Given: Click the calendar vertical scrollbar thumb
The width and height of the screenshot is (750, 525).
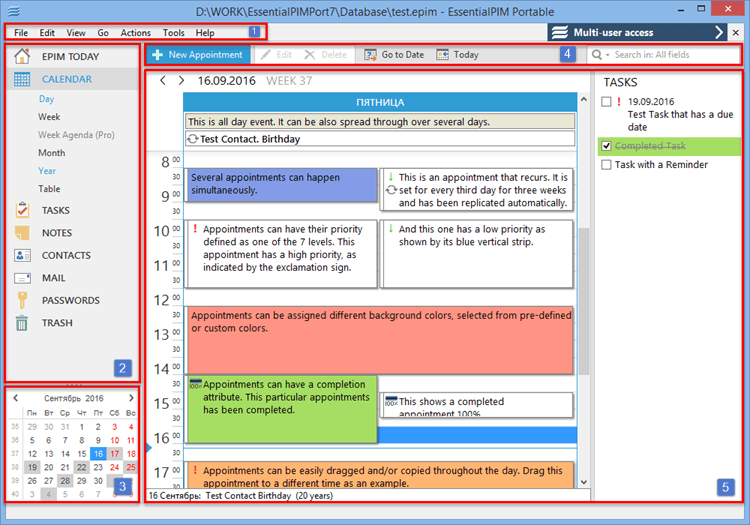Looking at the screenshot, I should pyautogui.click(x=584, y=301).
